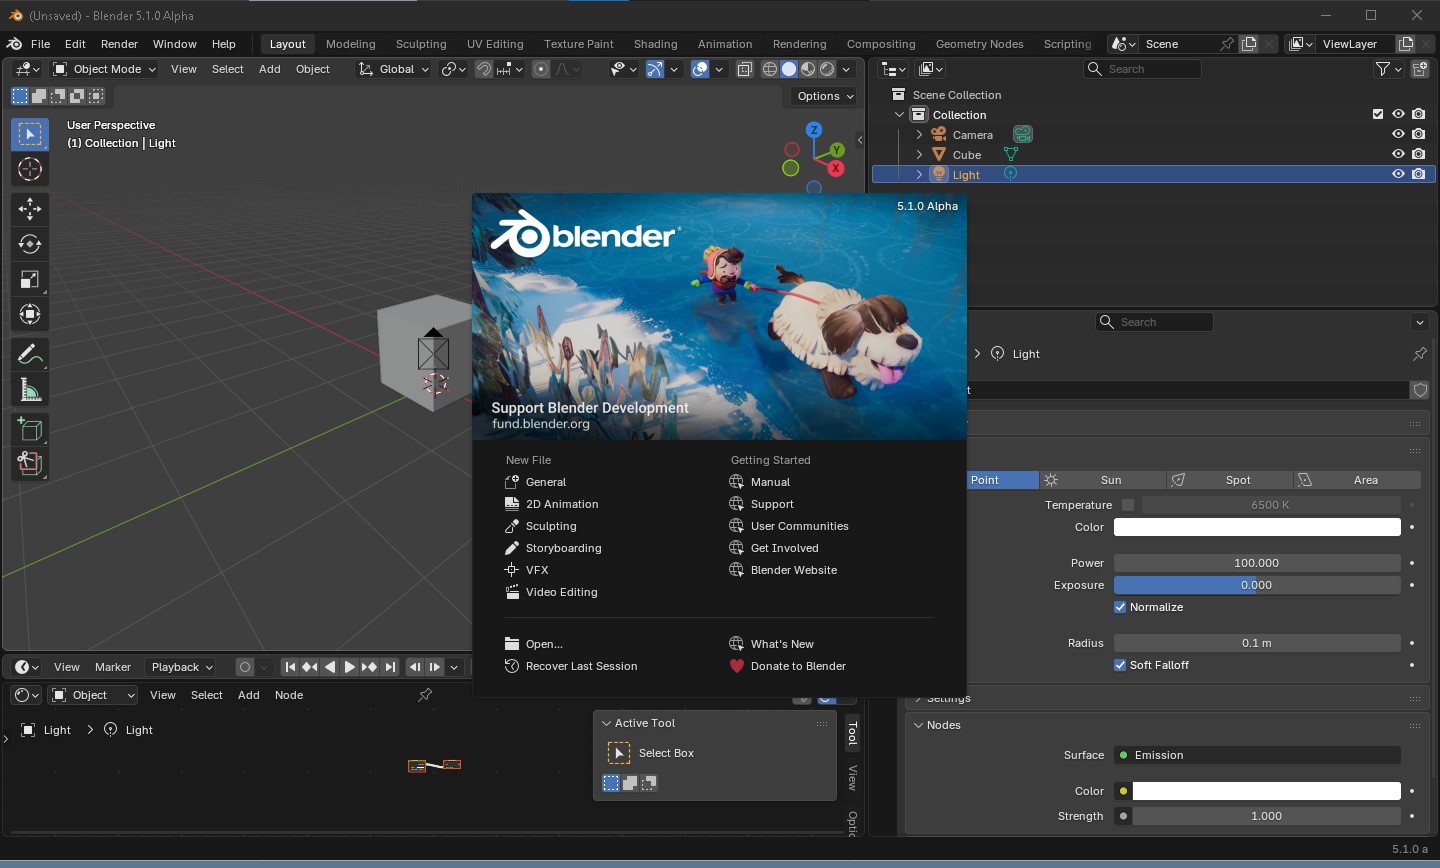Choose the Annotate tool

tap(30, 353)
